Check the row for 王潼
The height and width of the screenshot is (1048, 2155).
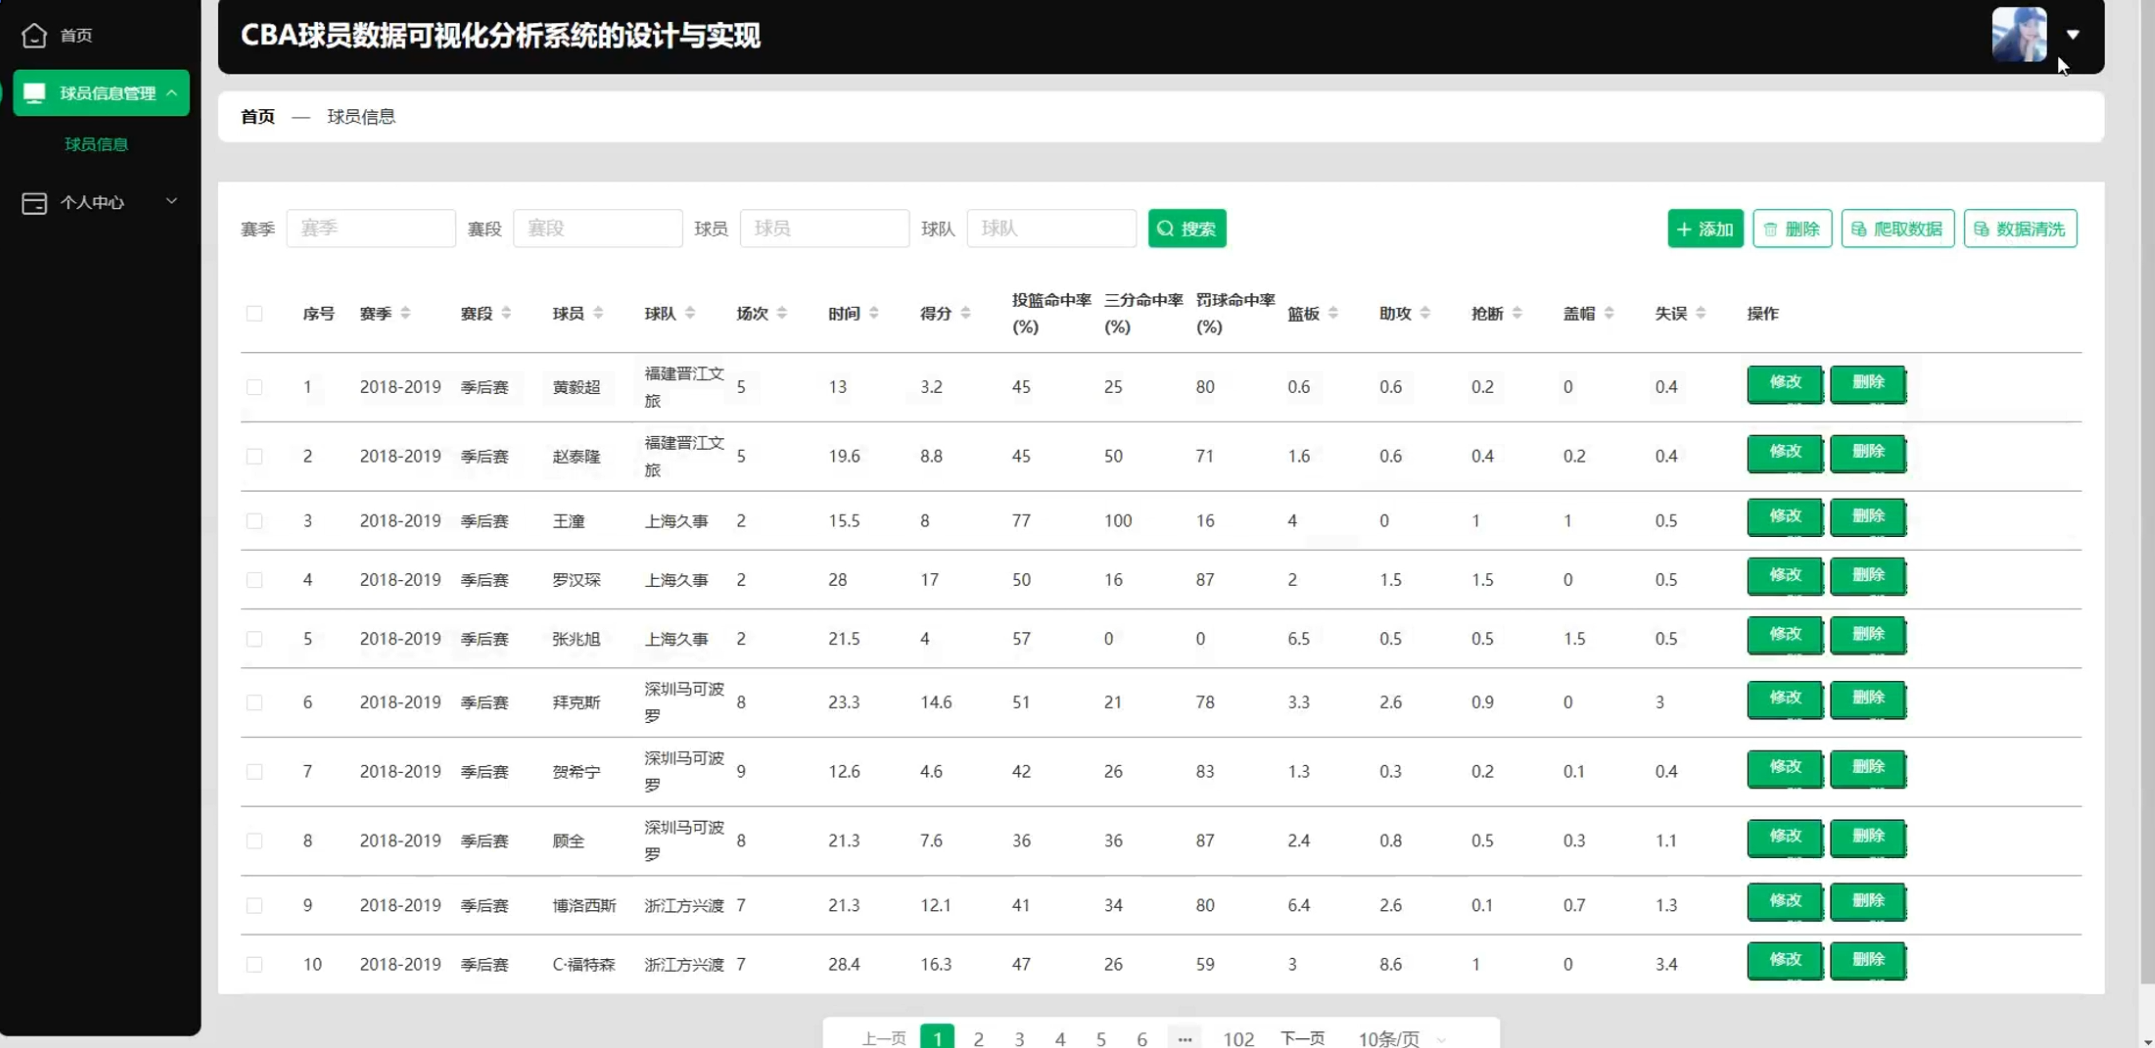click(254, 521)
